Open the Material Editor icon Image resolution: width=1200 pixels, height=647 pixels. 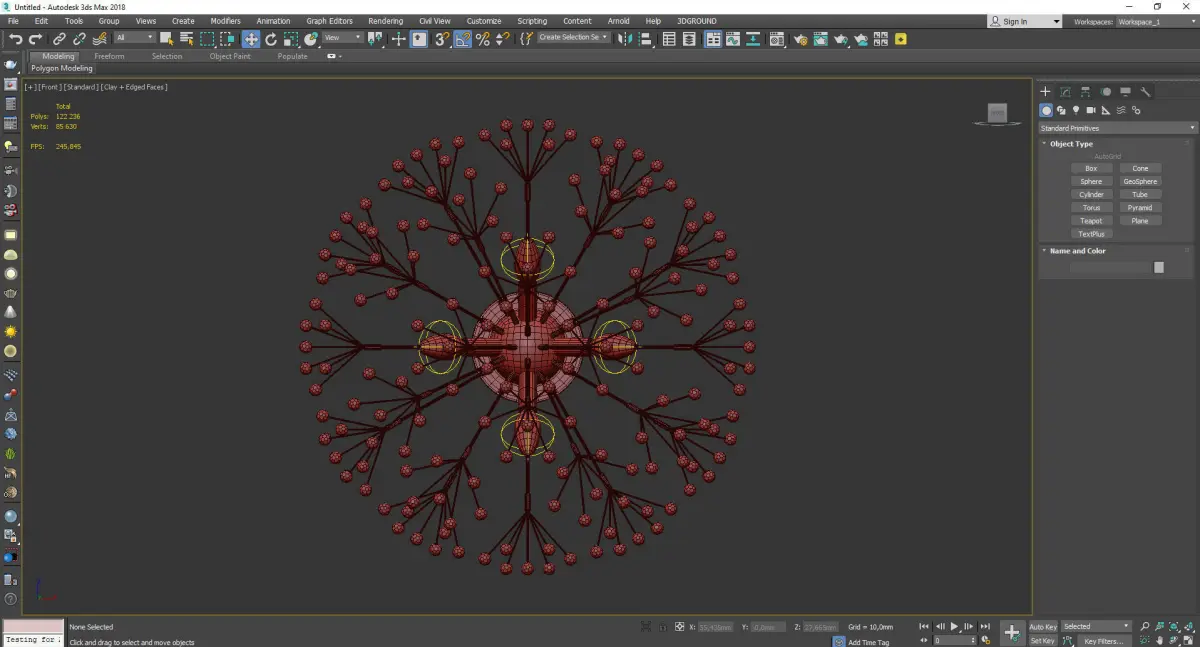(x=775, y=39)
